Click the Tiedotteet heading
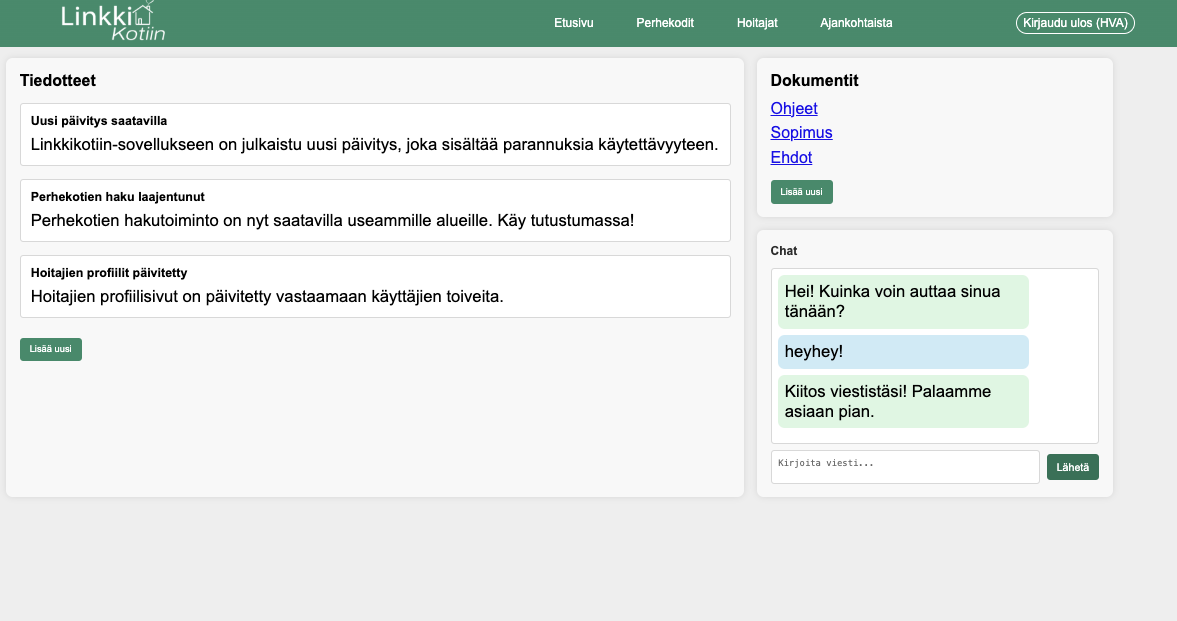Image resolution: width=1177 pixels, height=621 pixels. [x=58, y=80]
